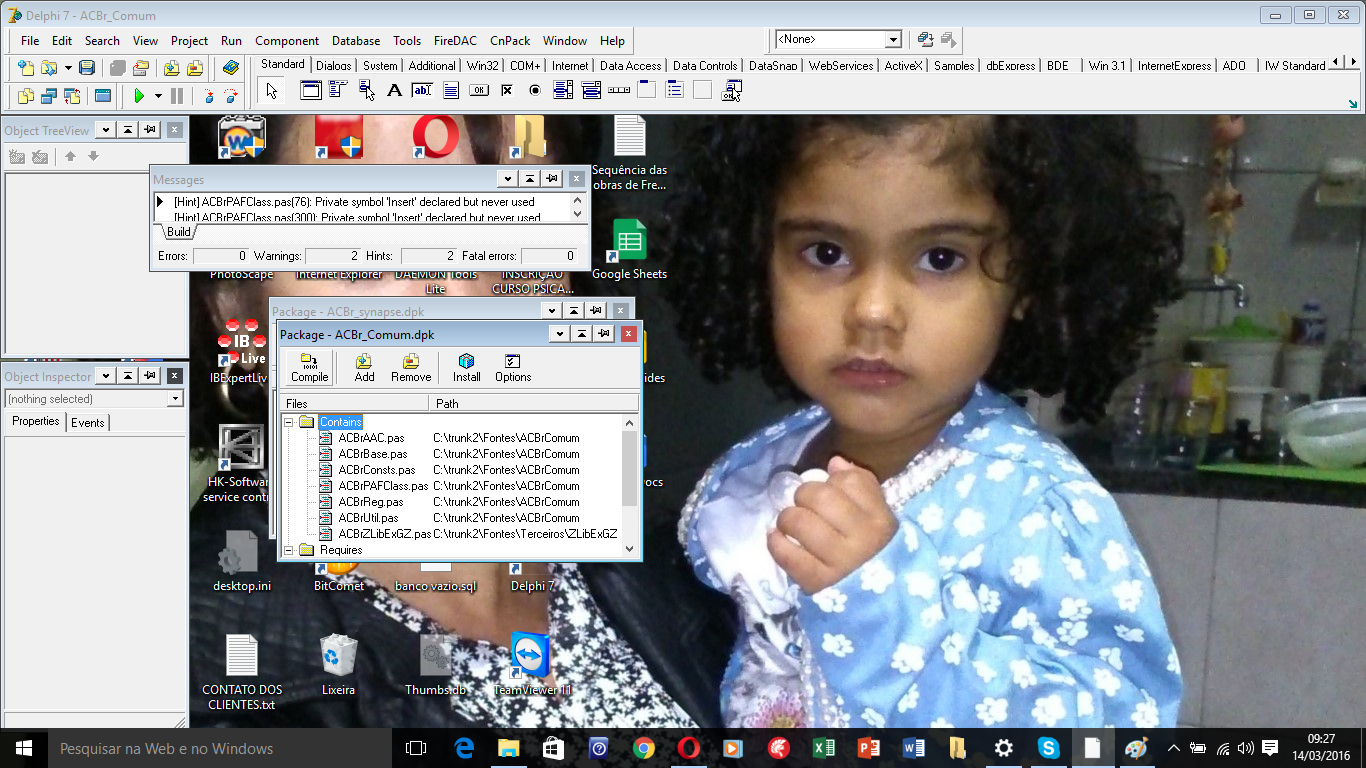Select the arrow pointer in component palette
Image resolution: width=1366 pixels, height=768 pixels.
272,91
